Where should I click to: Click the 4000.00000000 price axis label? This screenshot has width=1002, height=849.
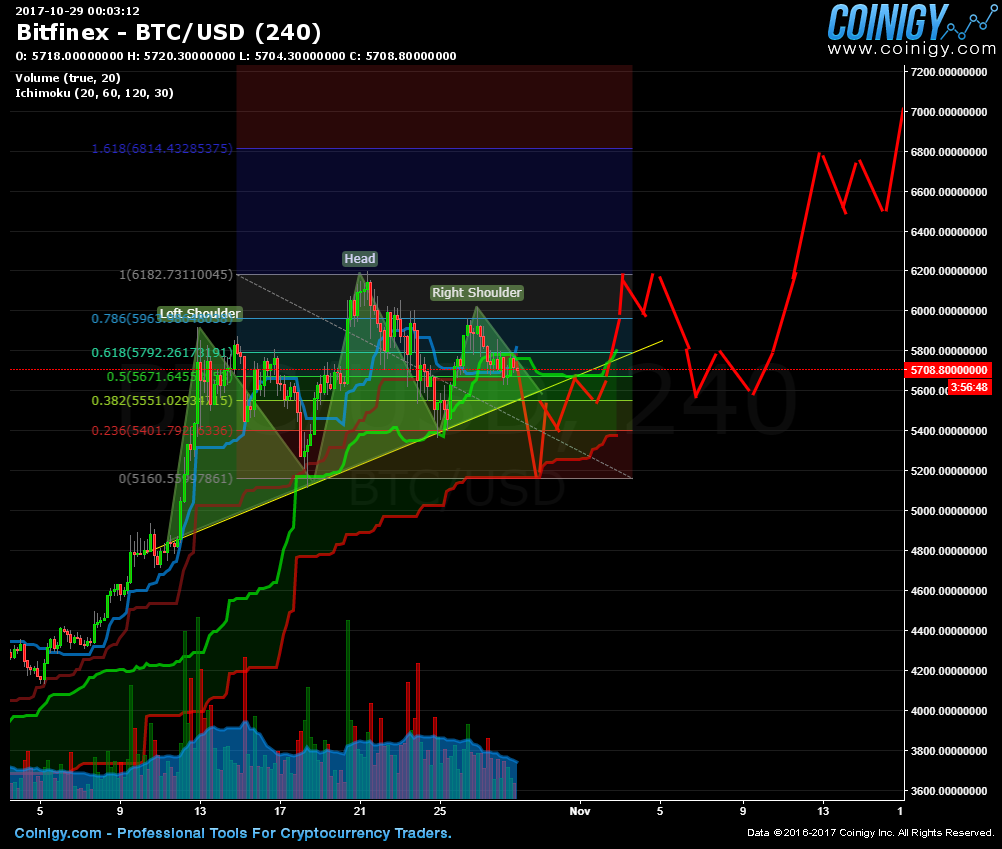[x=949, y=711]
